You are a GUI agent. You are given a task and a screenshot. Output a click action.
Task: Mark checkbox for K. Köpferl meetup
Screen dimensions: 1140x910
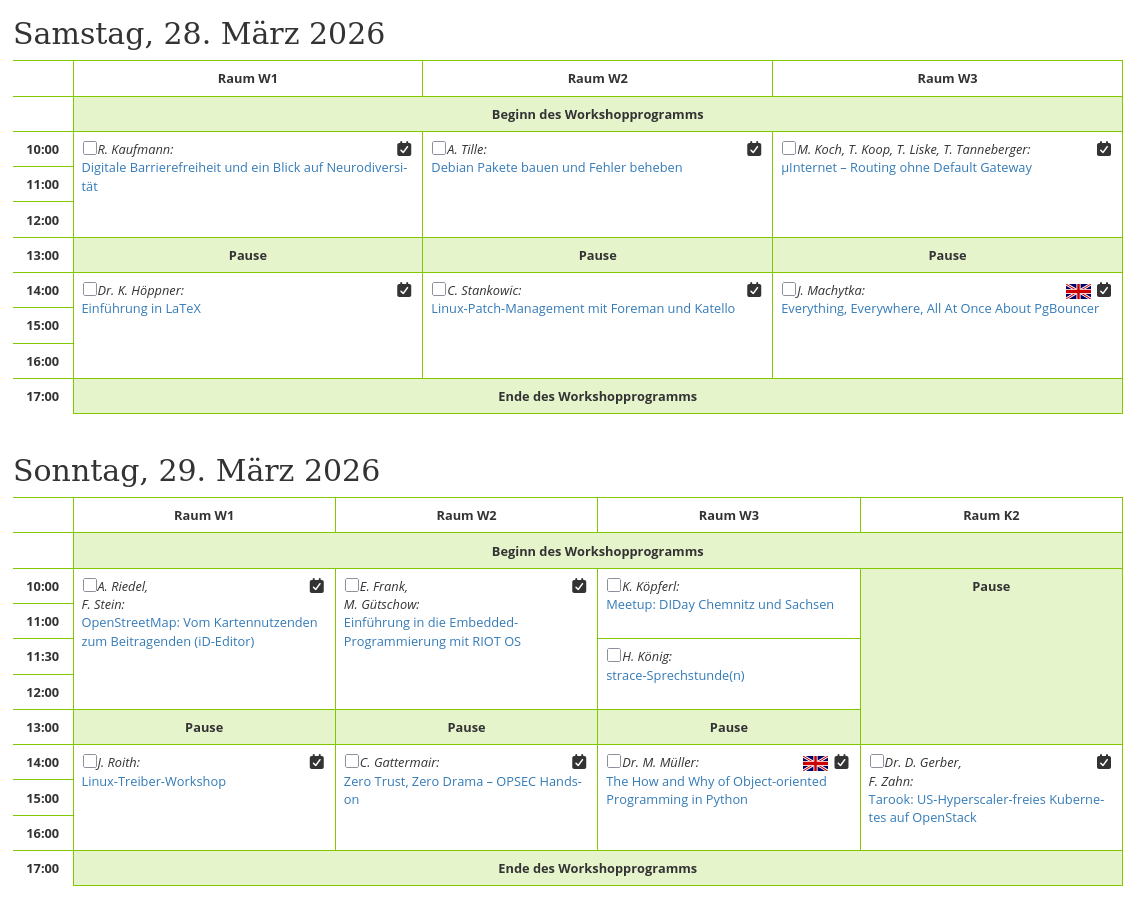click(614, 585)
